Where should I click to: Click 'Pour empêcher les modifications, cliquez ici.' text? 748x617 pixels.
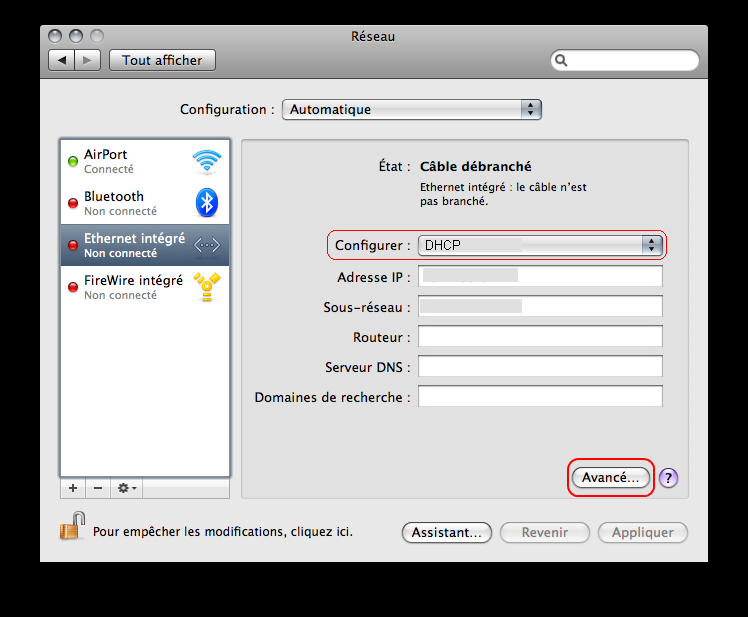pyautogui.click(x=223, y=532)
